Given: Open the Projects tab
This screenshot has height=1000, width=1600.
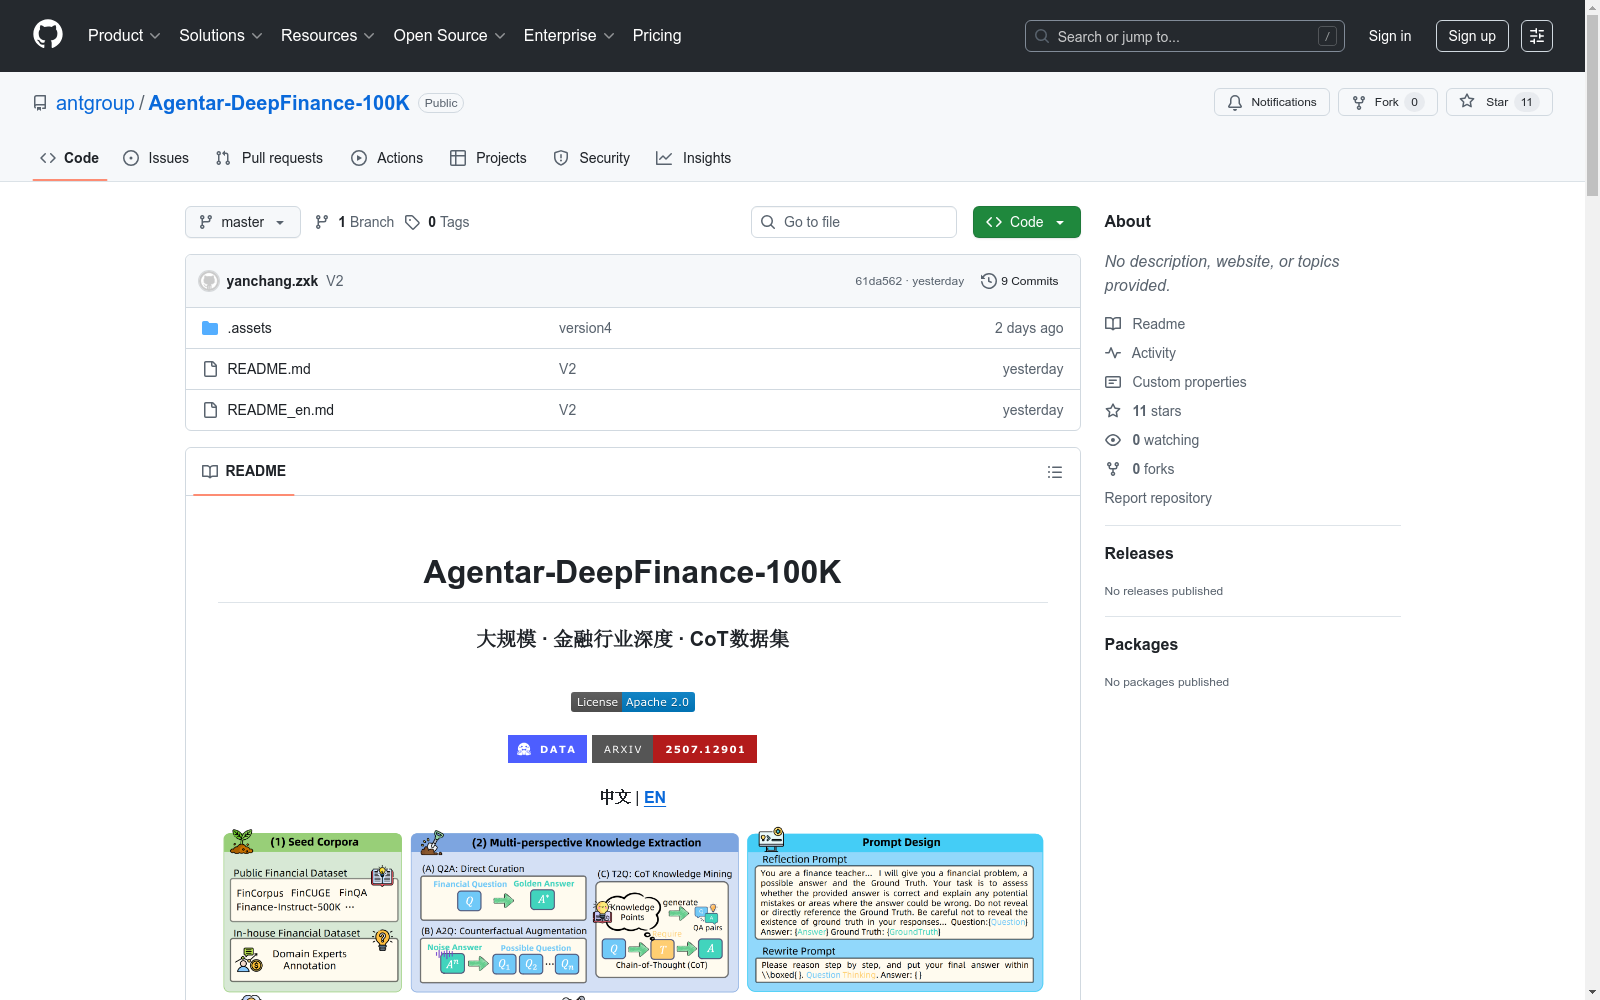Looking at the screenshot, I should [488, 158].
